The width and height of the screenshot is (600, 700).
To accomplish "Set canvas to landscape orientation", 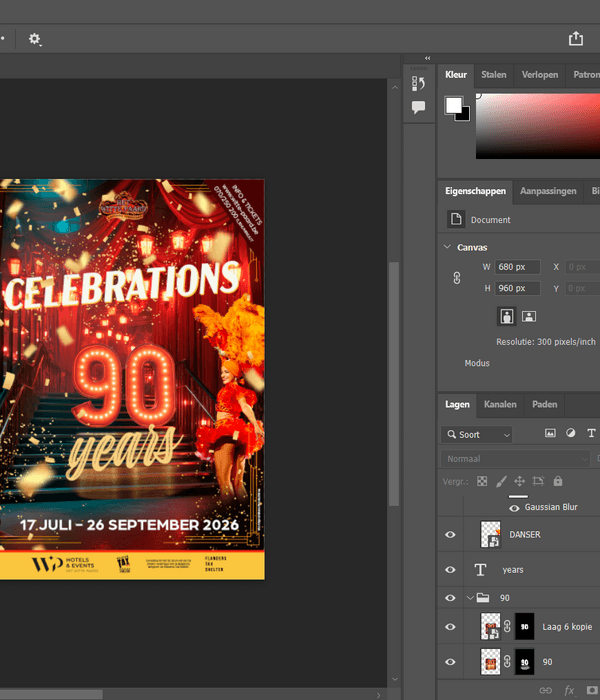I will click(529, 316).
